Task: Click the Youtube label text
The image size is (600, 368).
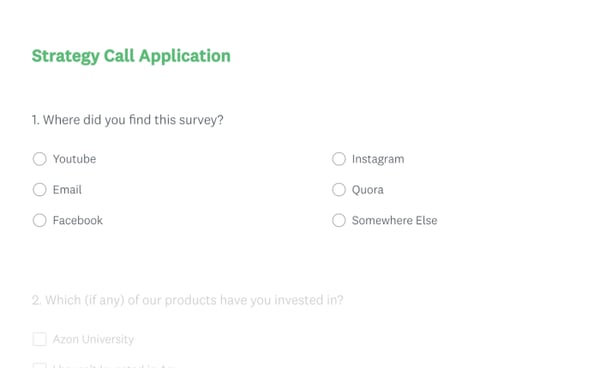Action: pos(74,159)
